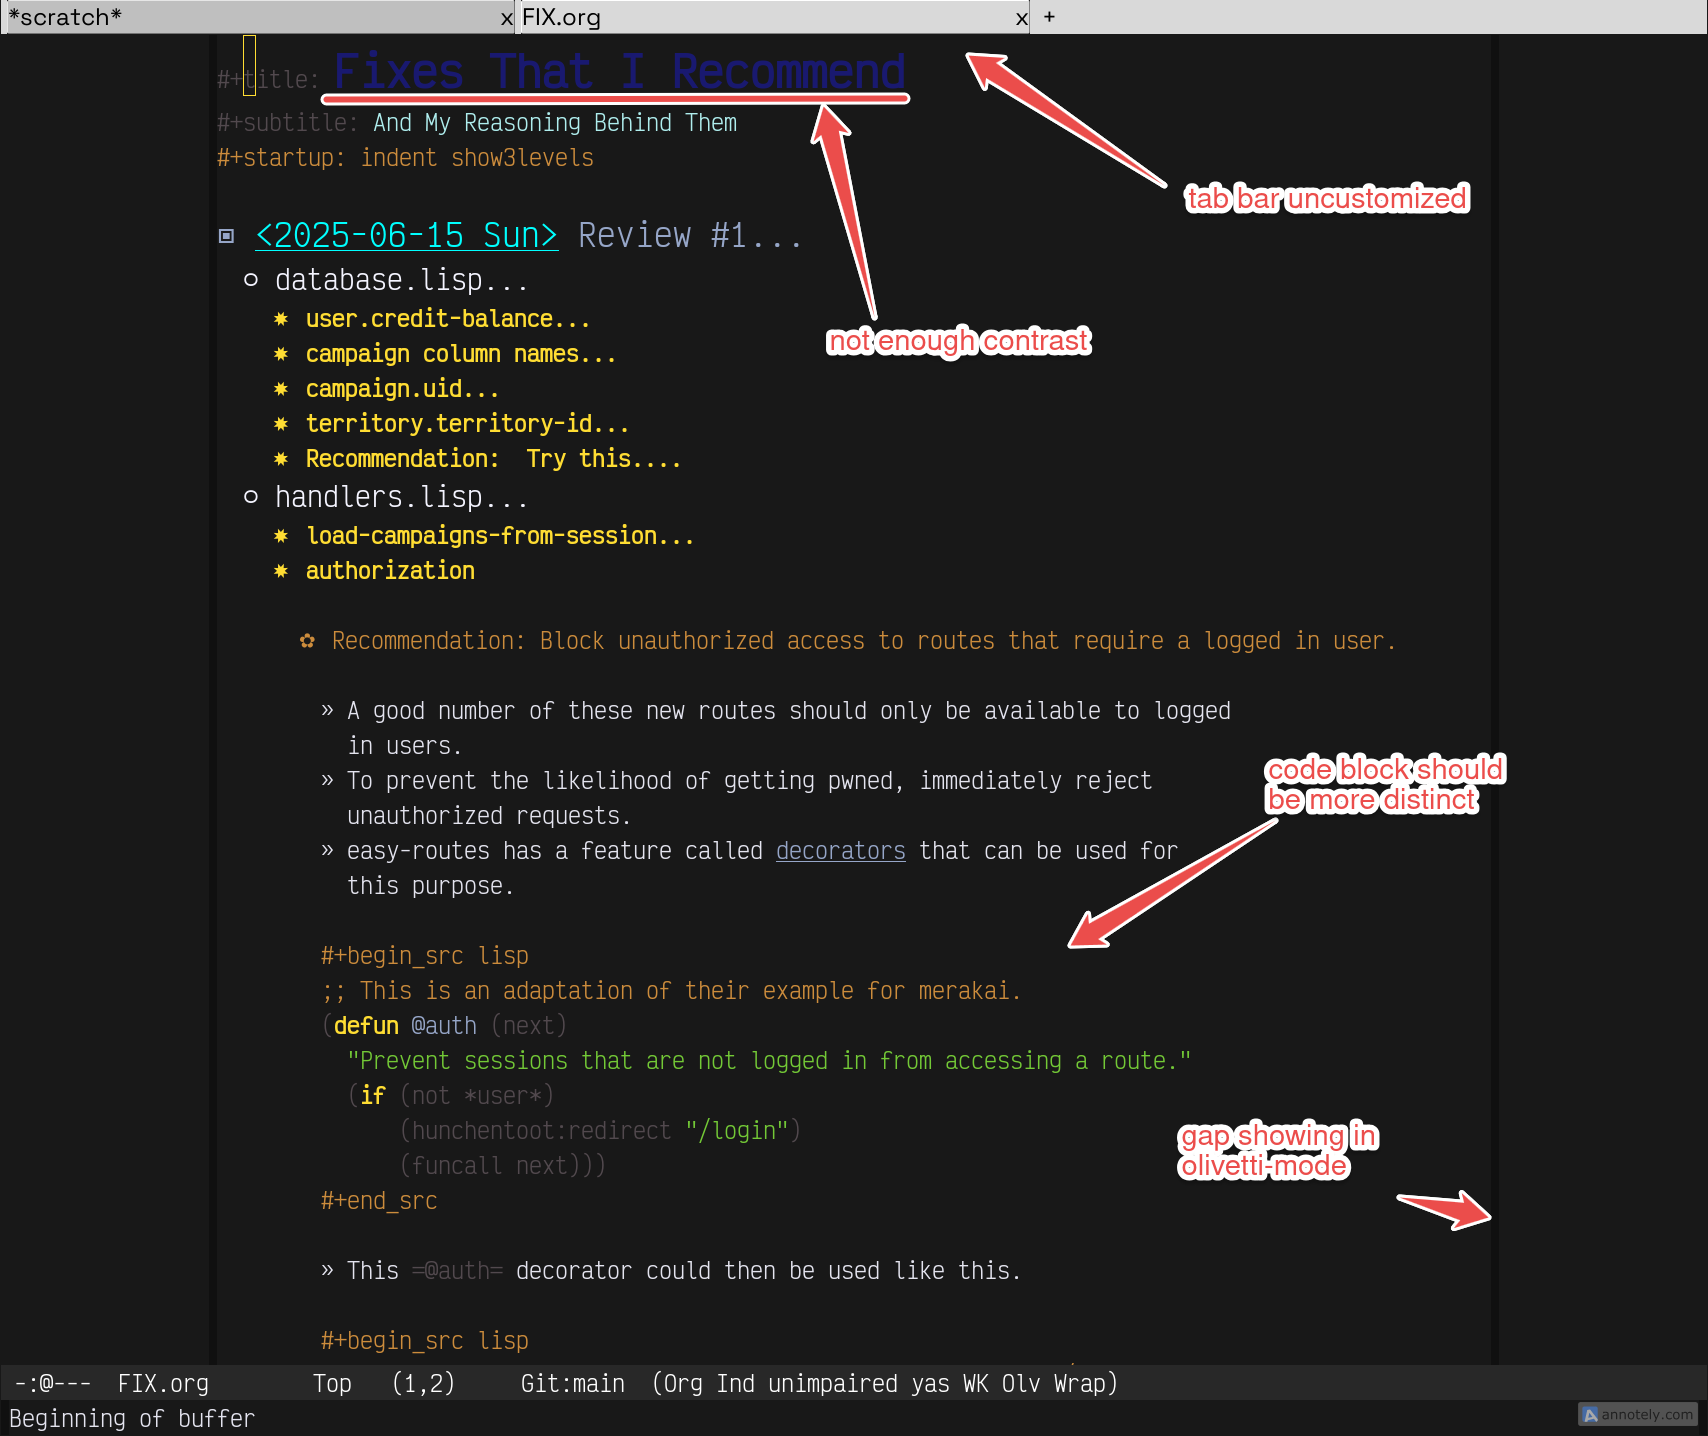The height and width of the screenshot is (1436, 1708).
Task: Click the docstring Prevent sessions line
Action: (x=769, y=1061)
